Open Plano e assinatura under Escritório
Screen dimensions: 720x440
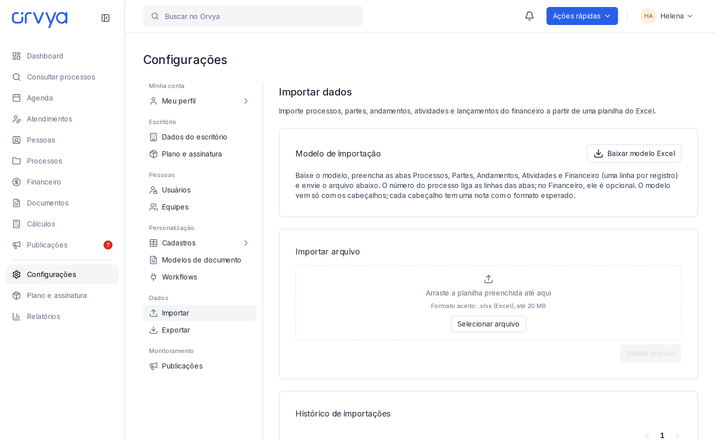click(199, 154)
